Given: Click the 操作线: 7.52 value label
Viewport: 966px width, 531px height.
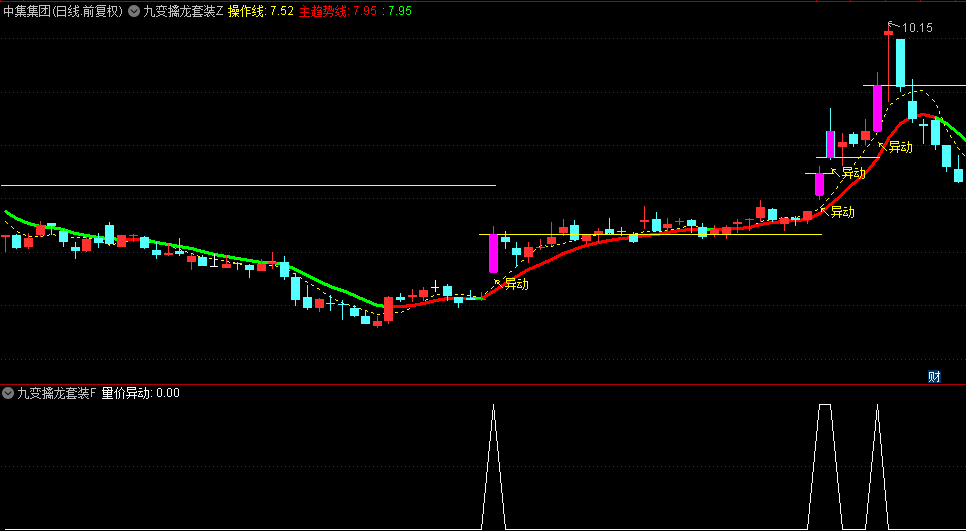Looking at the screenshot, I should (x=261, y=11).
